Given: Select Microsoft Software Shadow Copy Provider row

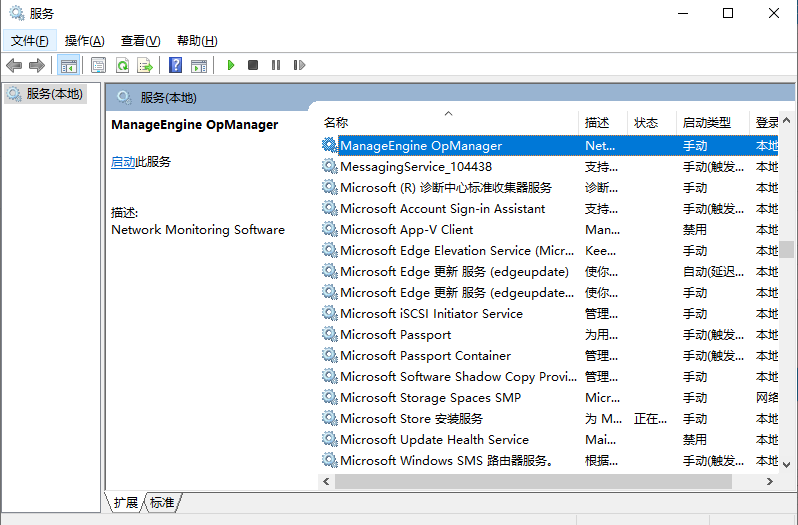Looking at the screenshot, I should pyautogui.click(x=550, y=376).
